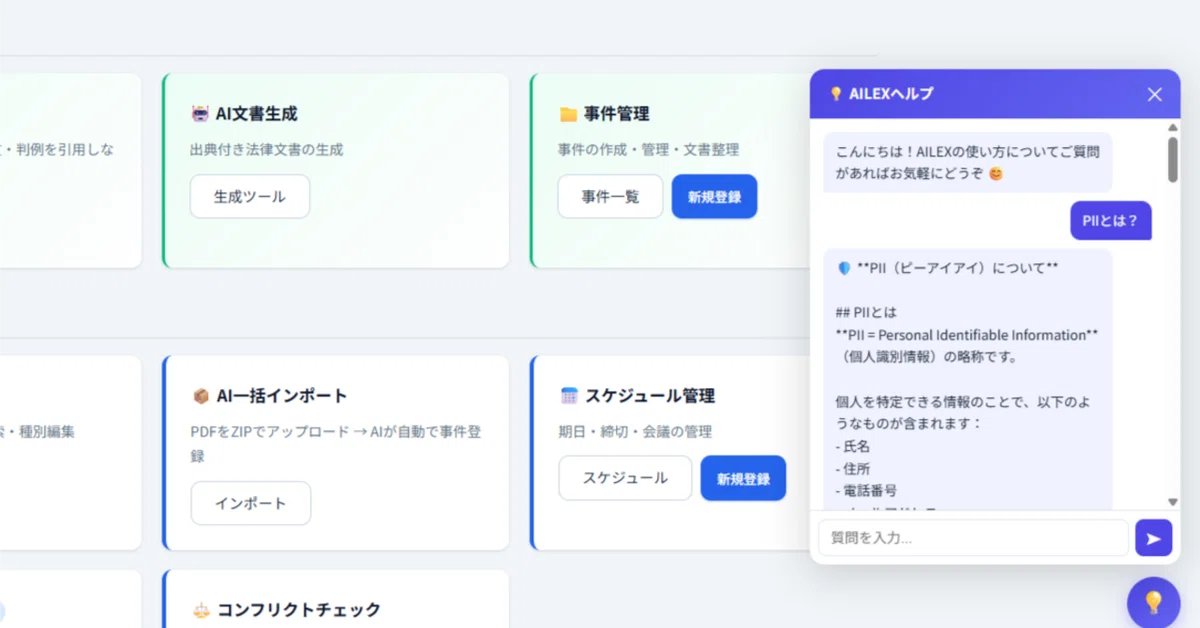Click the PDFをZIPでアップロード description text

point(337,444)
